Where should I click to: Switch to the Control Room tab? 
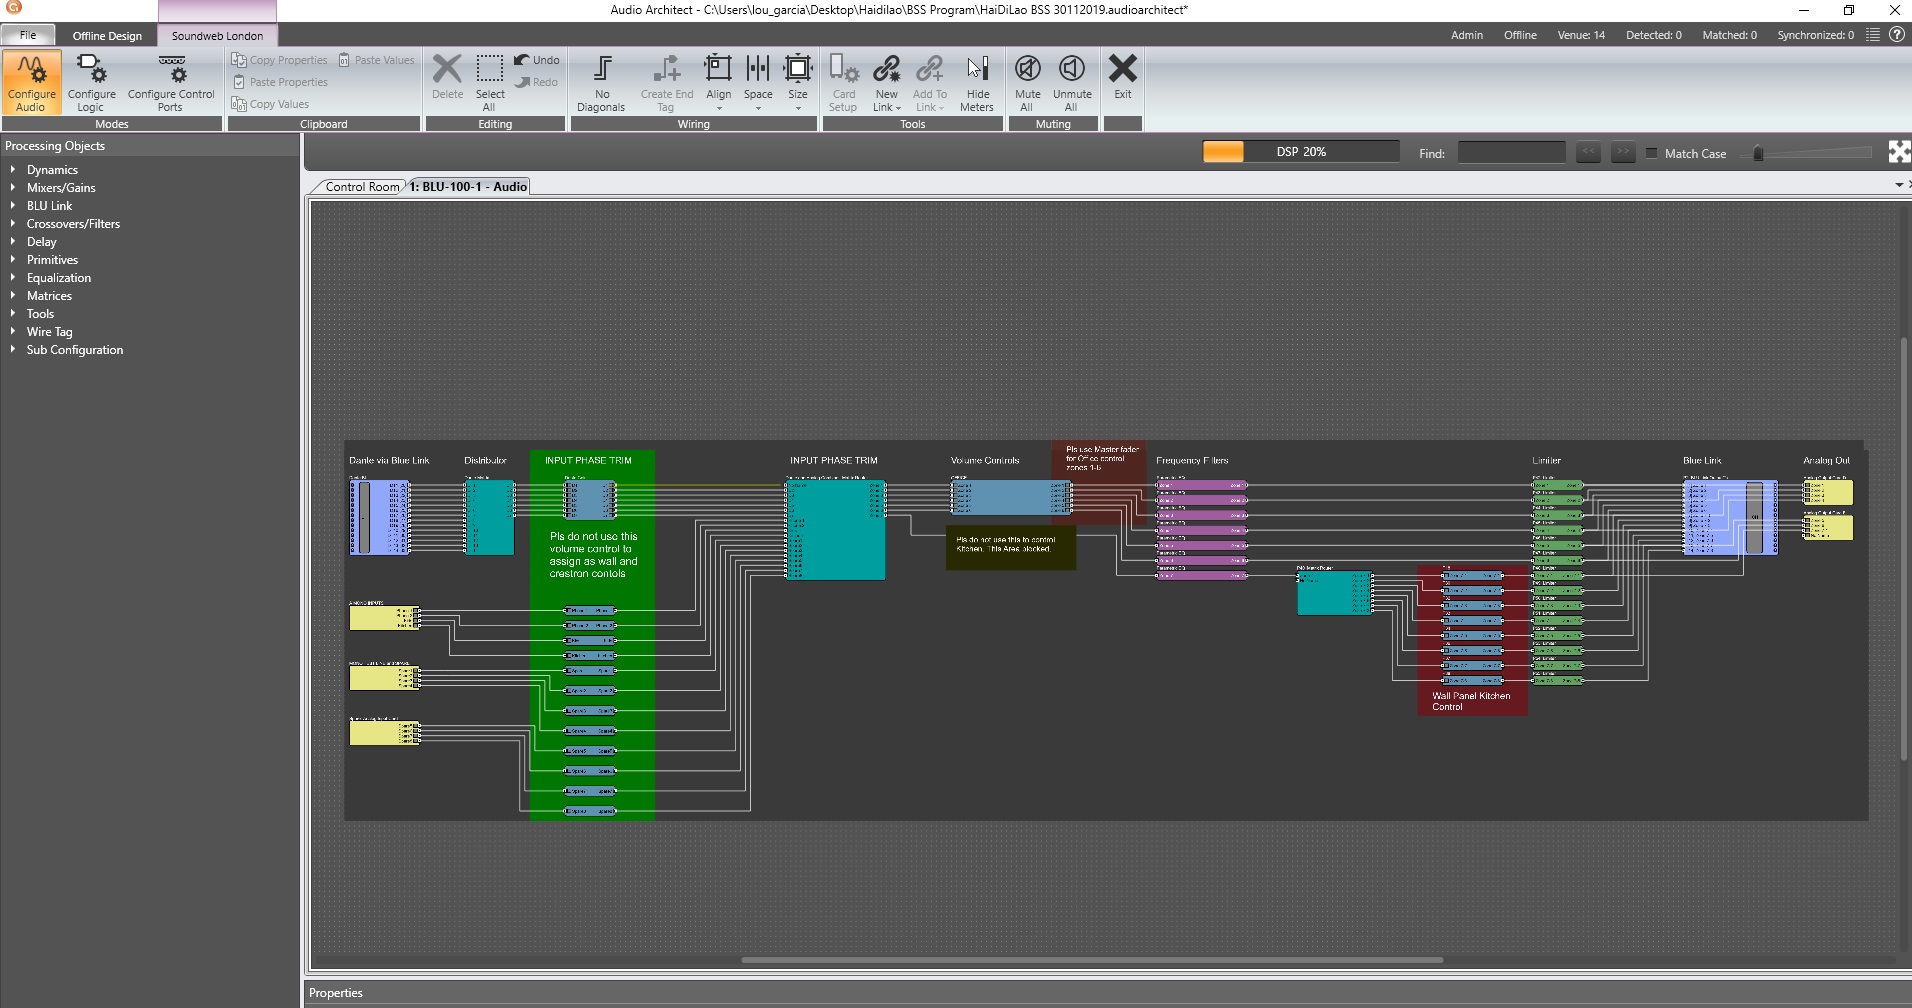point(361,187)
